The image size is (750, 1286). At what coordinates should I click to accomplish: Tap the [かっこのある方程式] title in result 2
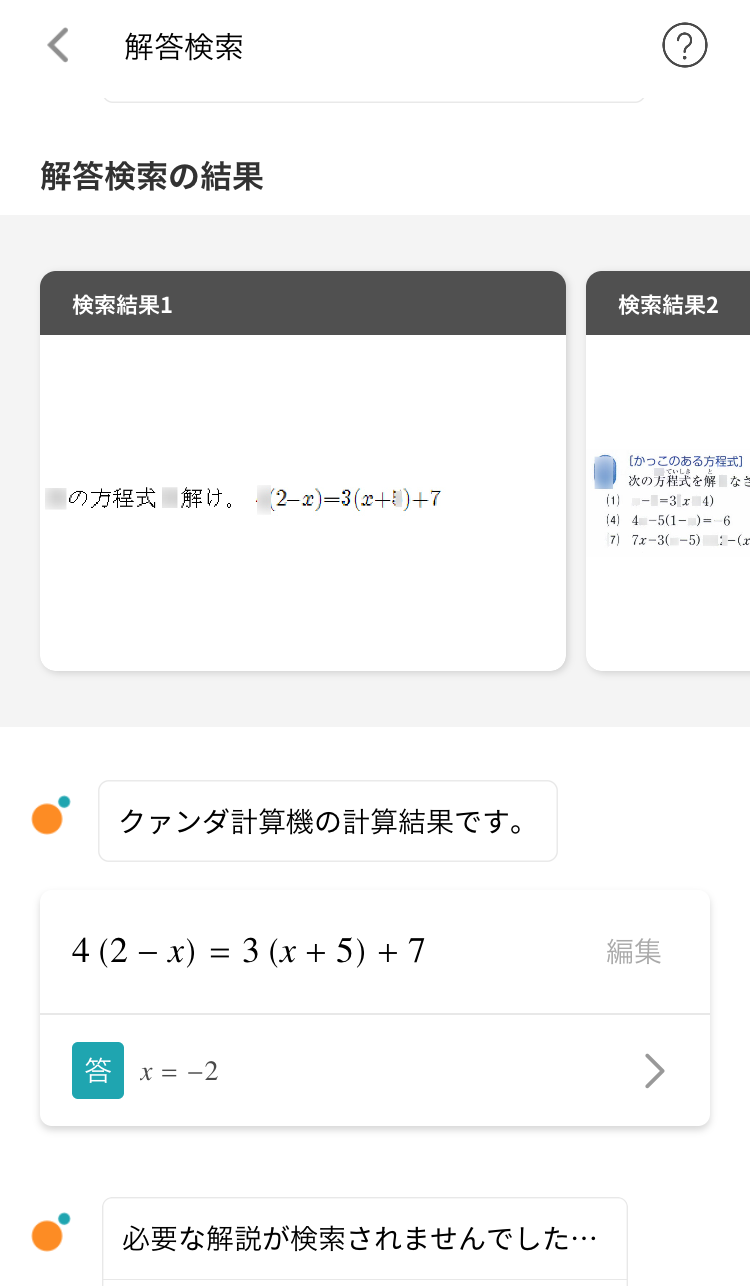coord(686,461)
